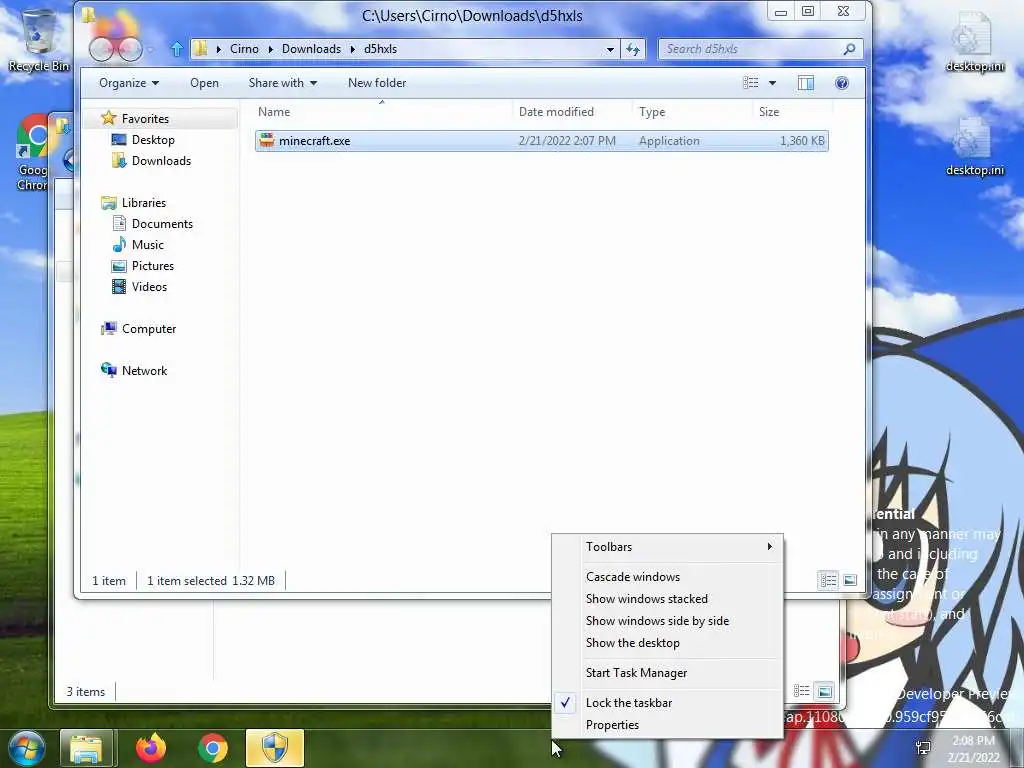Screen dimensions: 1024x768
Task: Click the 1,360 KB size cell
Action: [x=802, y=140]
